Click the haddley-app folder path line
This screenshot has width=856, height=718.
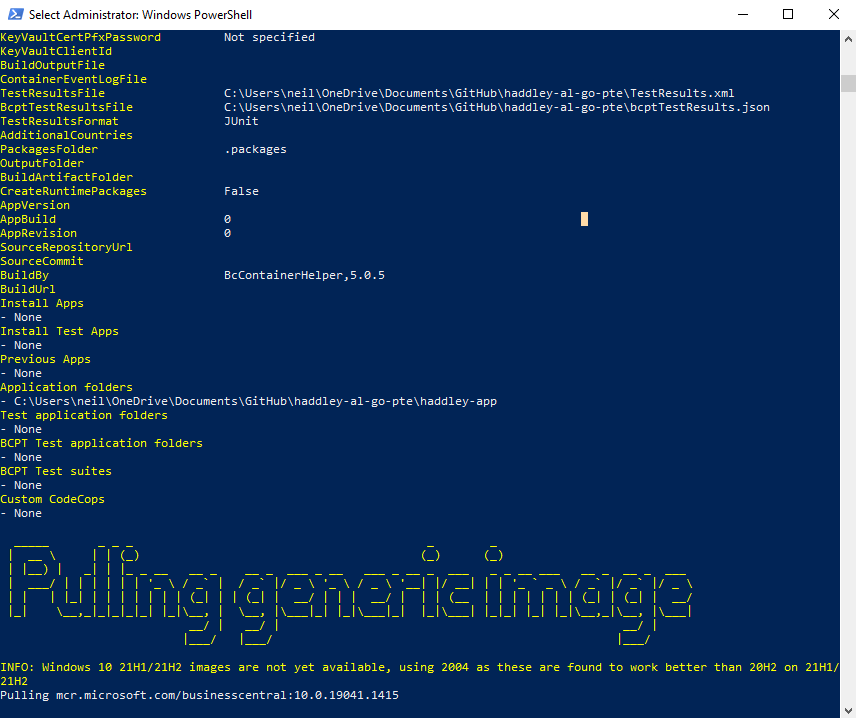click(x=249, y=401)
